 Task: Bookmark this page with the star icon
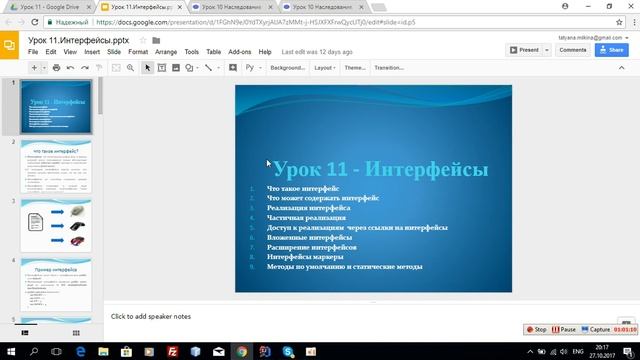pyautogui.click(x=619, y=22)
